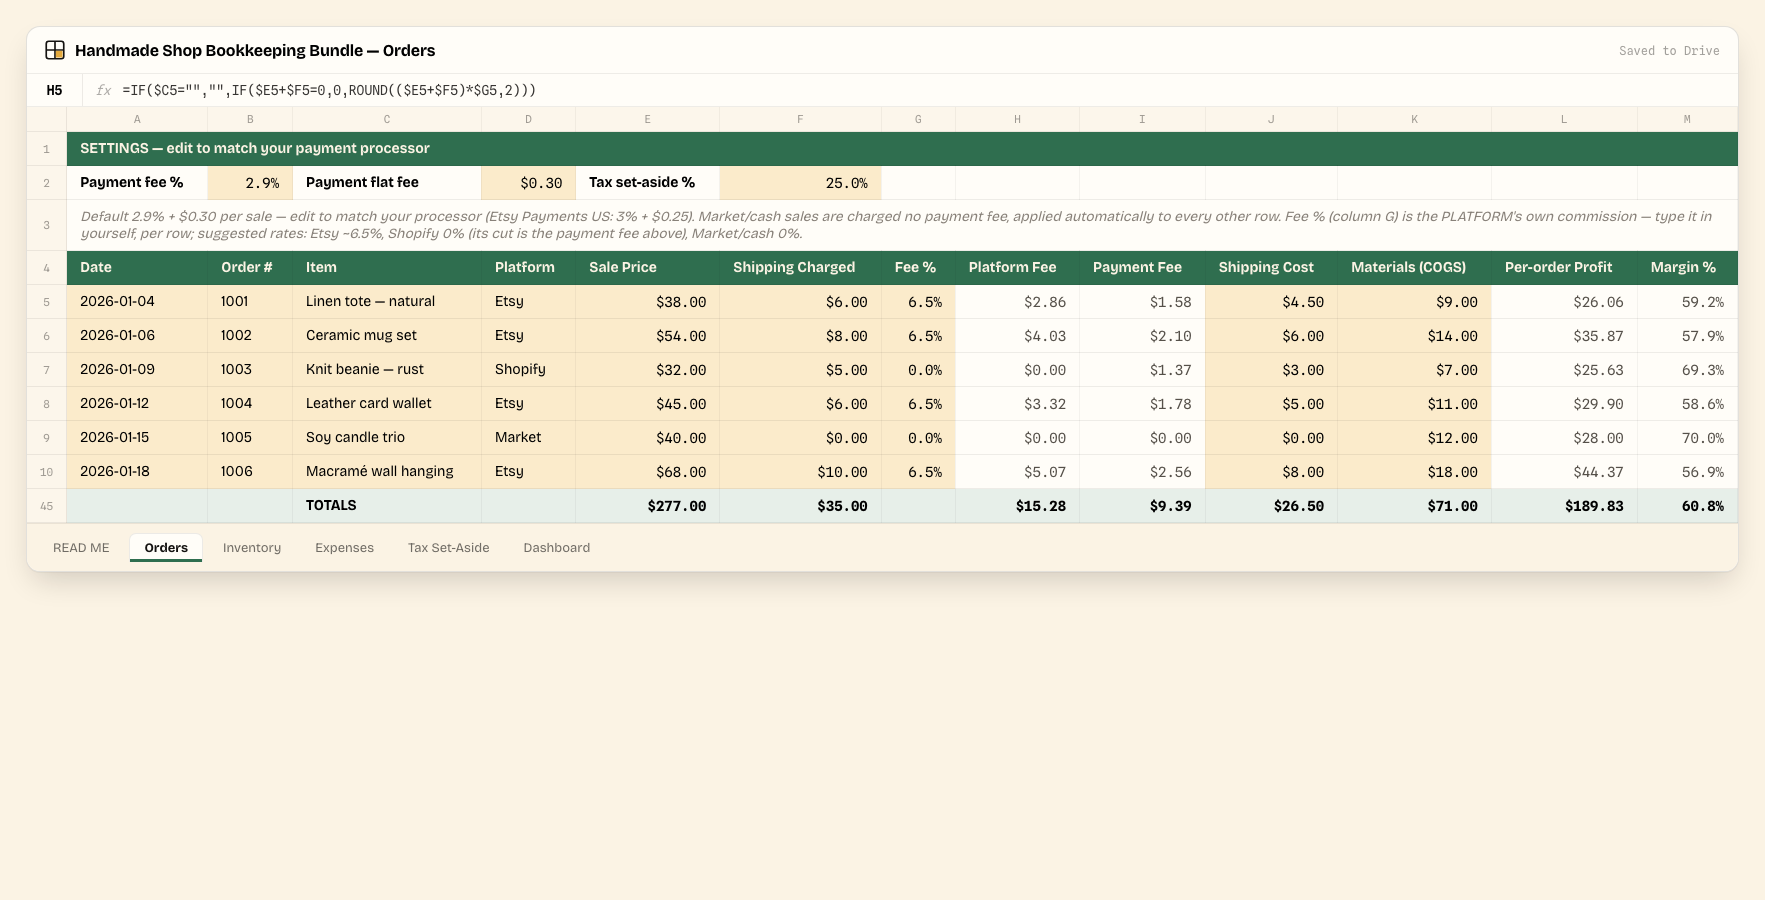Select total margin 60.8%
This screenshot has height=900, width=1765.
1687,506
